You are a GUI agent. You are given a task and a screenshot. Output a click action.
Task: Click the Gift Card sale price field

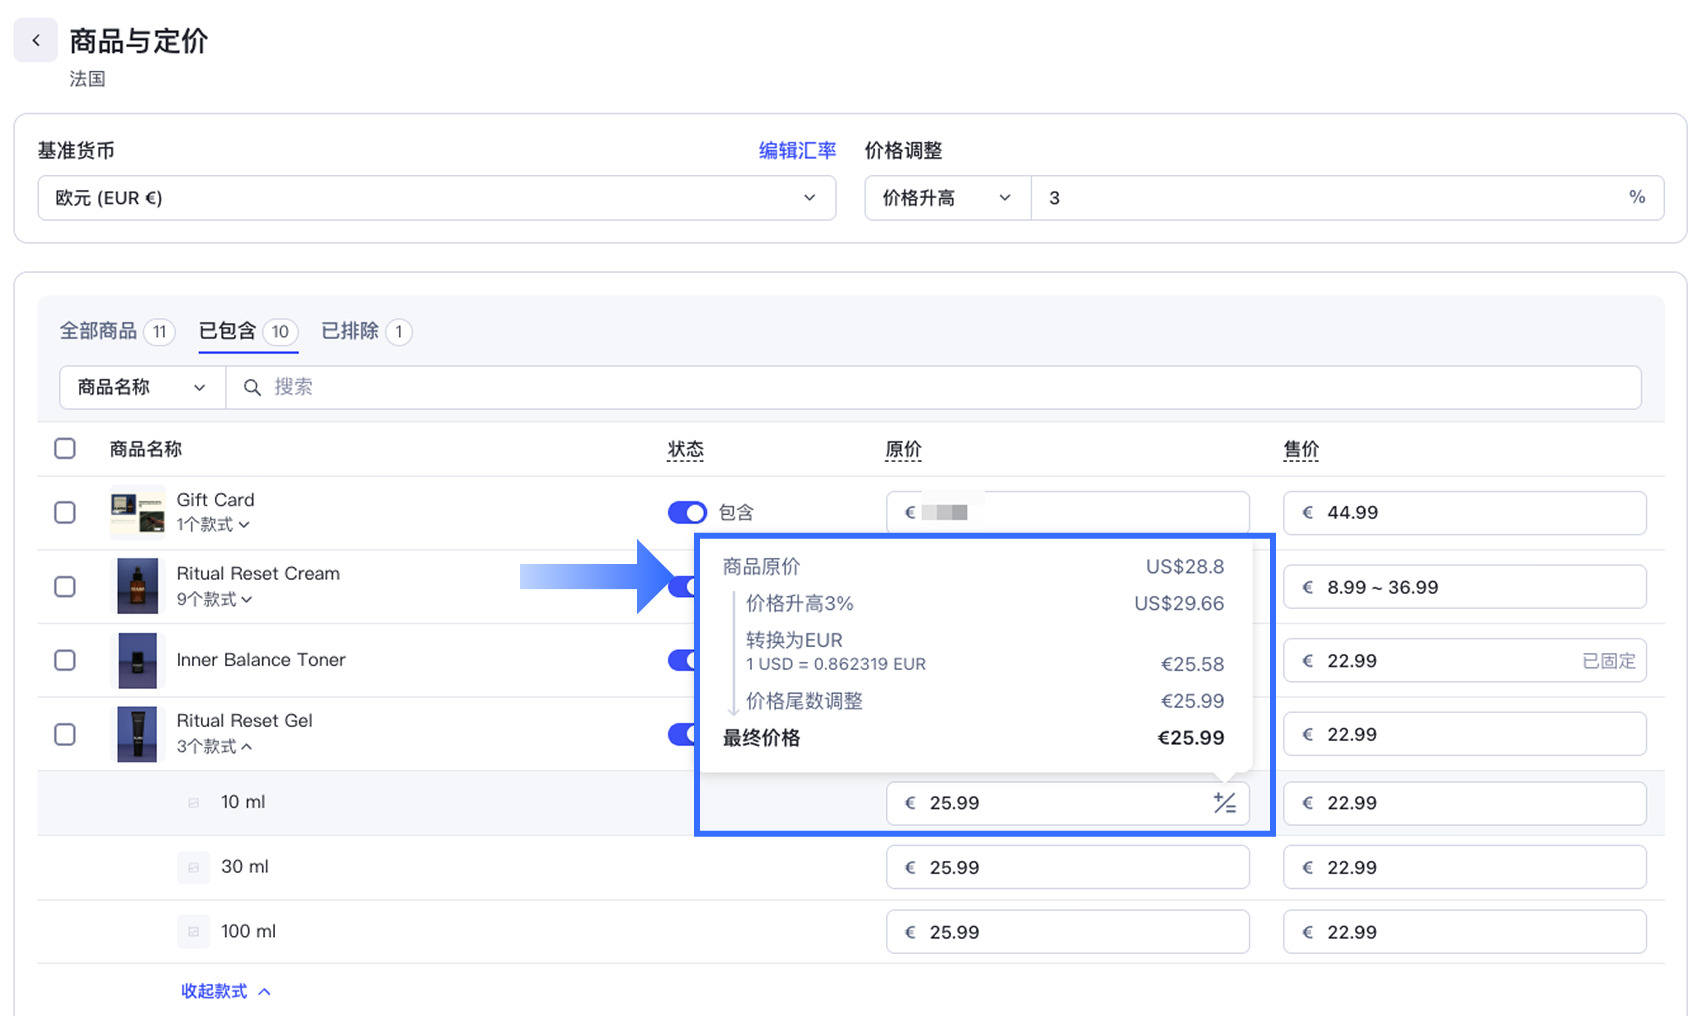point(1464,512)
